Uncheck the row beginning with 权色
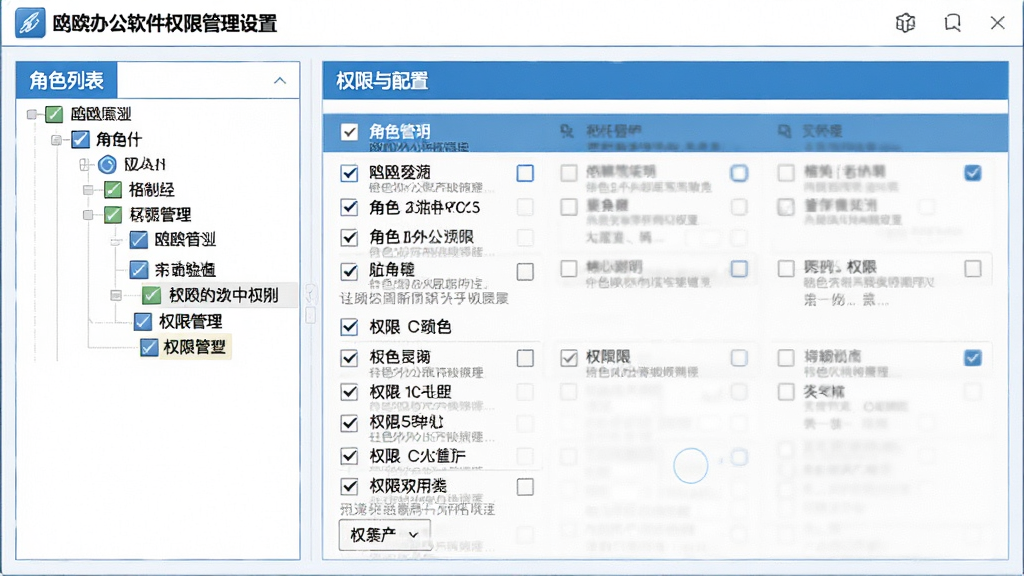1024x576 pixels. 349,357
